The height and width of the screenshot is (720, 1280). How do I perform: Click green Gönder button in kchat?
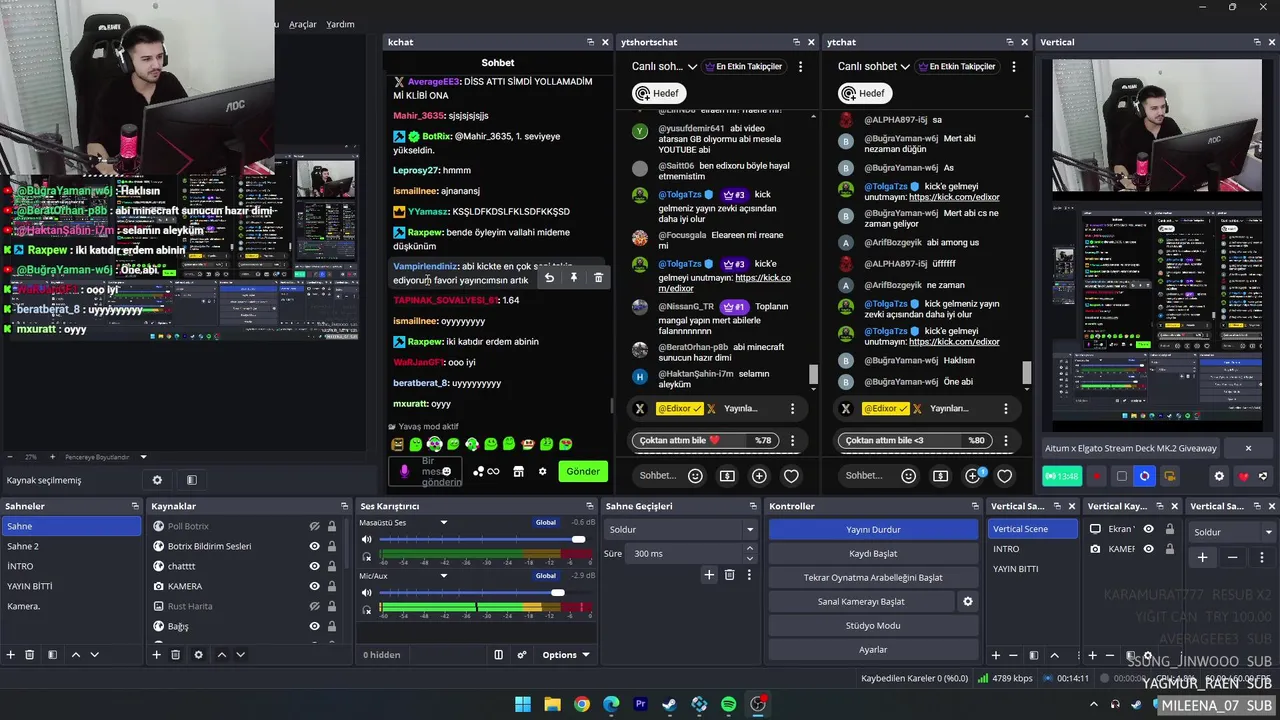click(583, 471)
